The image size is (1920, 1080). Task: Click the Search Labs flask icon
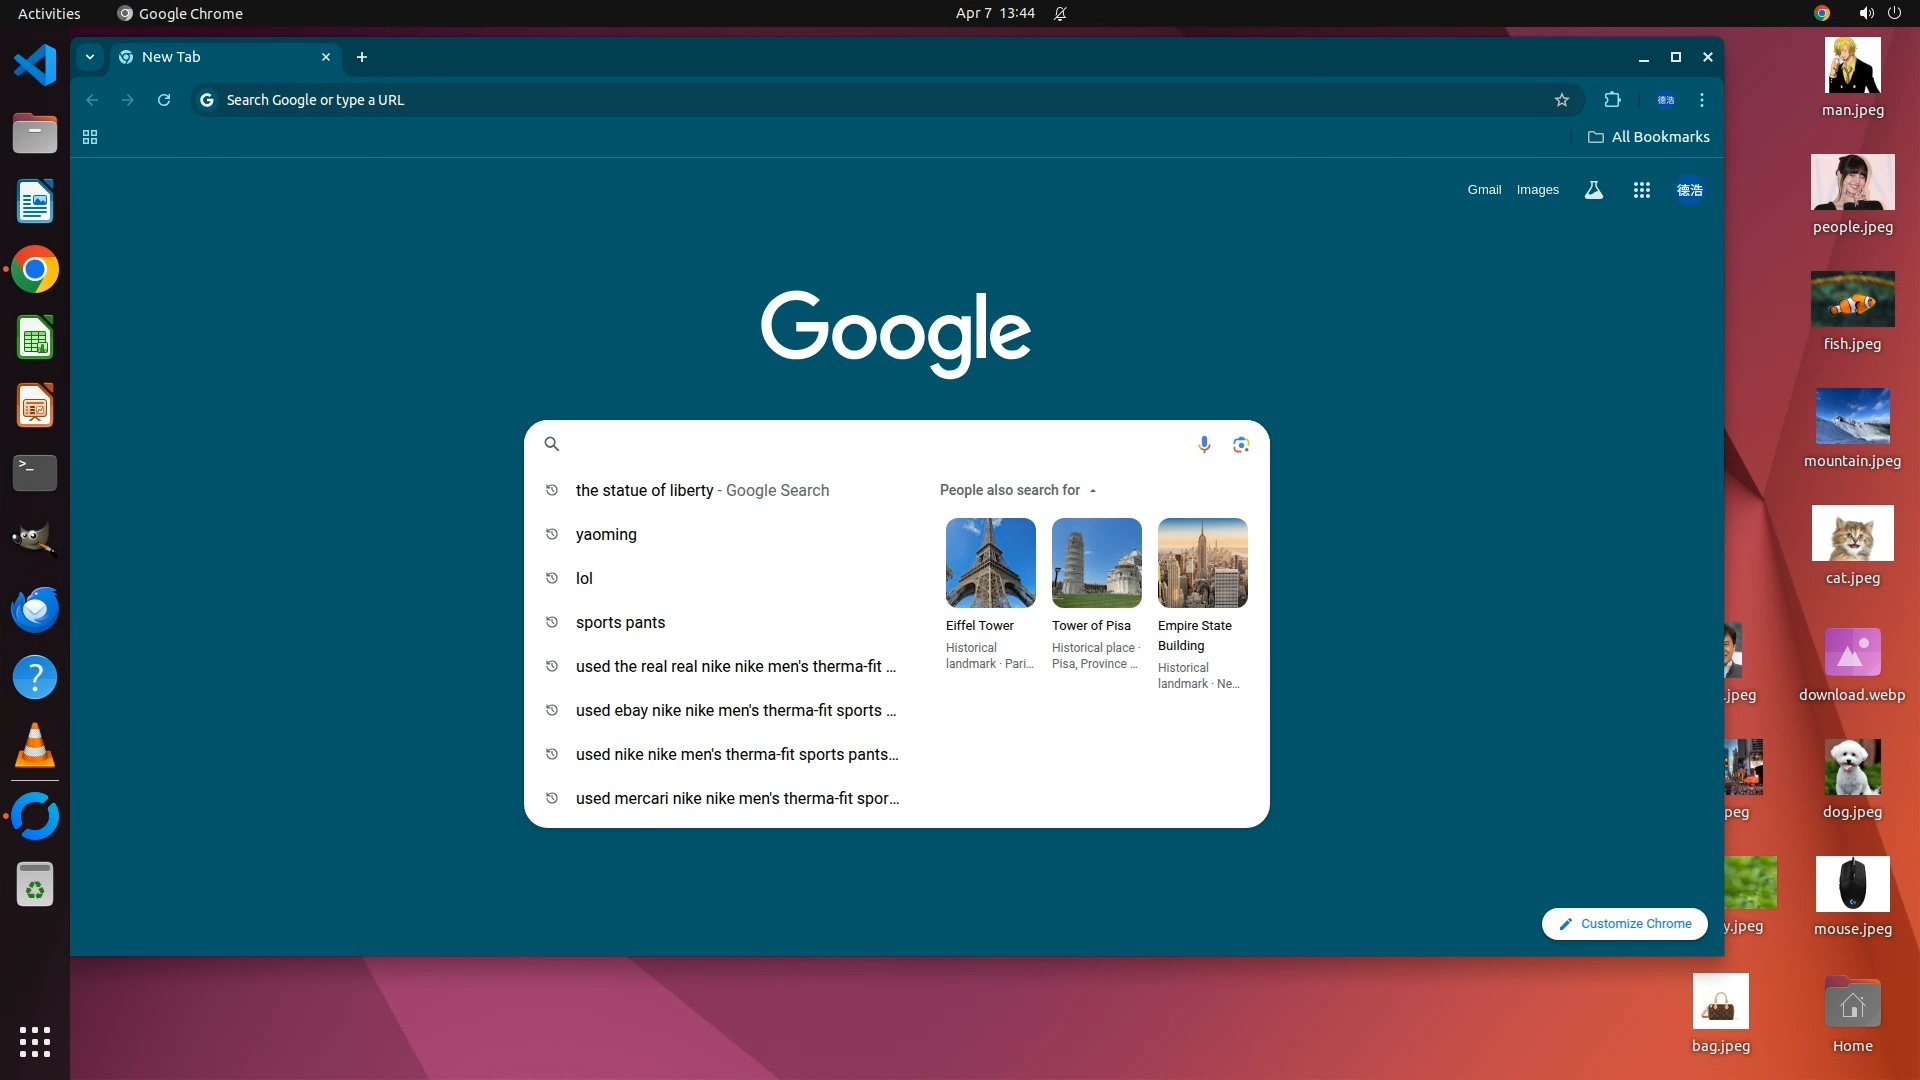pyautogui.click(x=1594, y=190)
